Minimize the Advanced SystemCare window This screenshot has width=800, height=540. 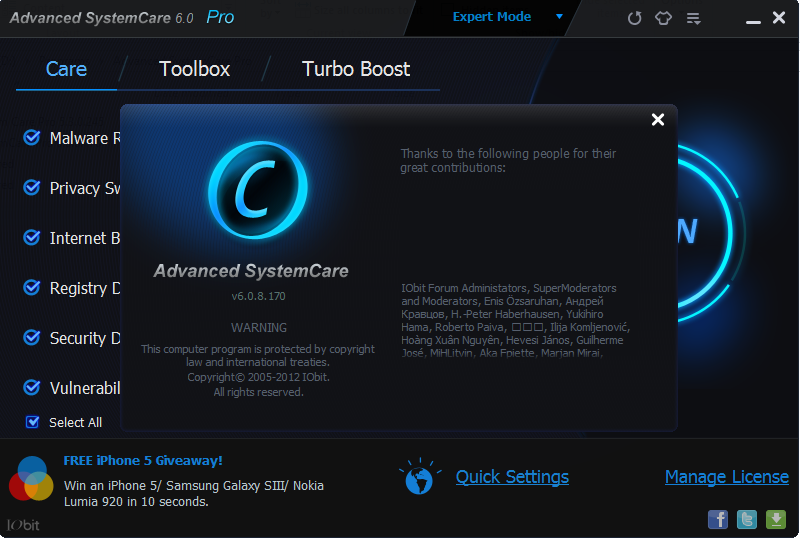pyautogui.click(x=753, y=21)
